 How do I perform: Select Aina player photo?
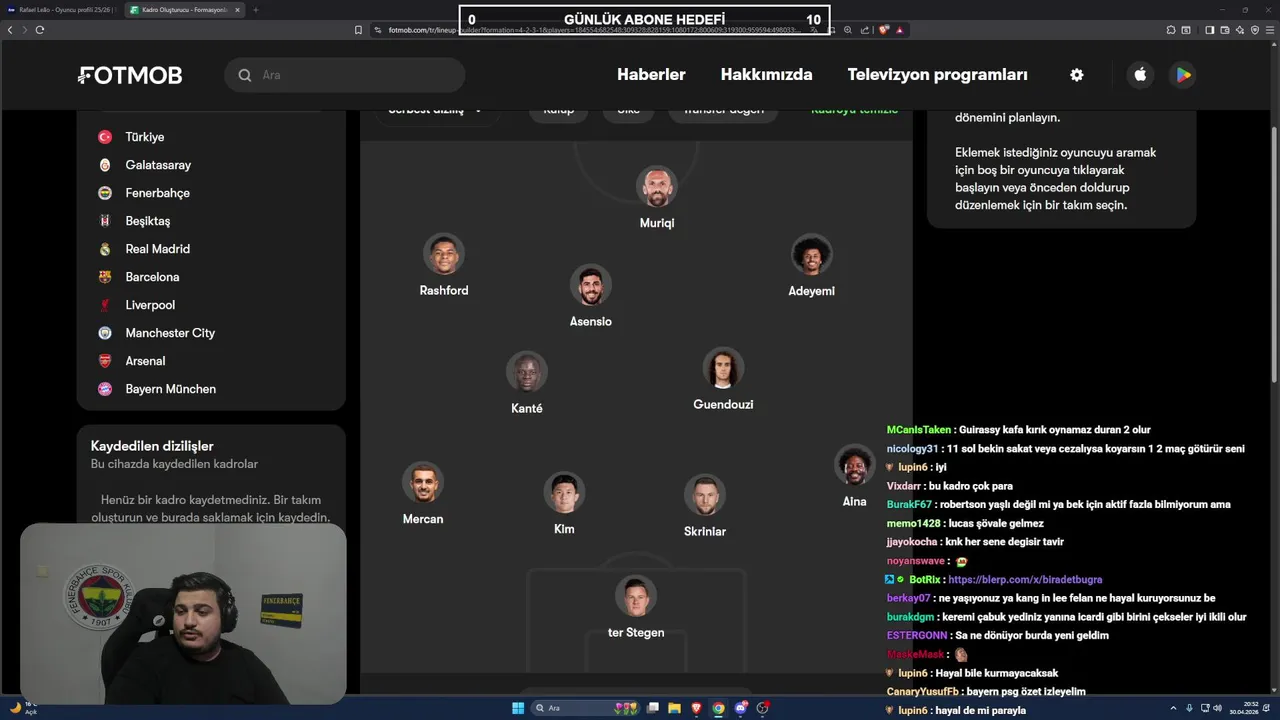(855, 465)
